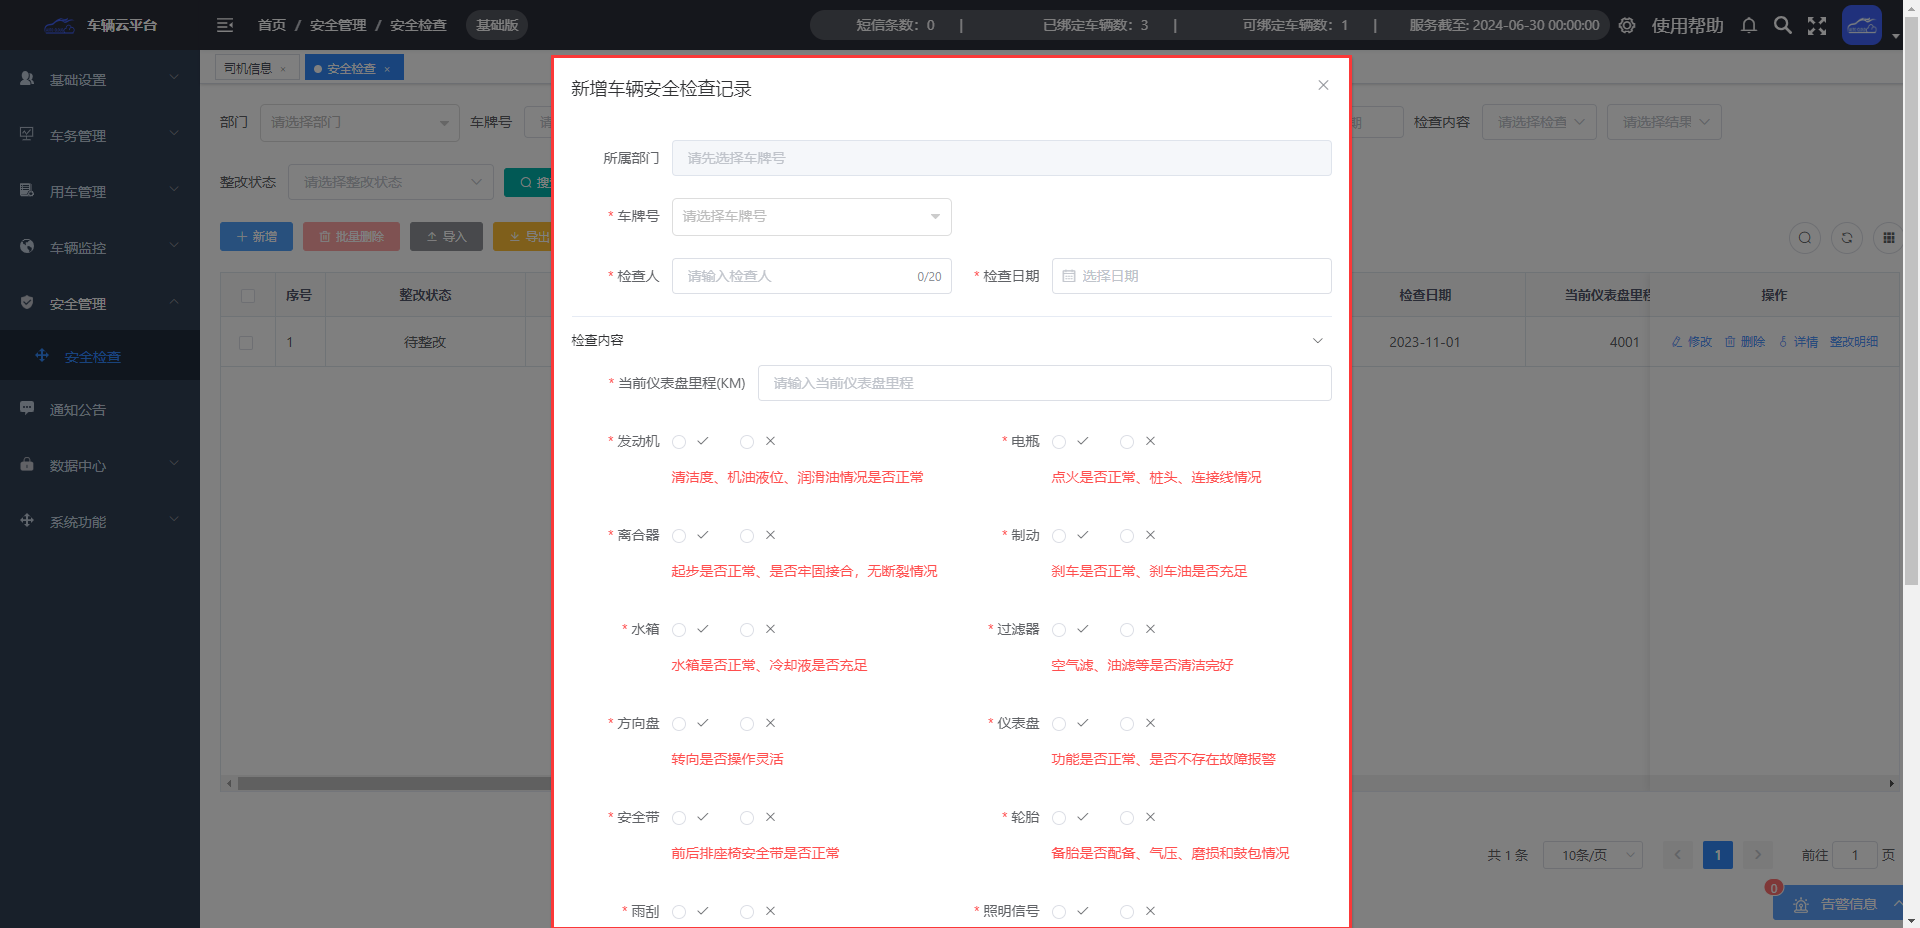Open notifications bell icon
Image resolution: width=1920 pixels, height=928 pixels.
[x=1749, y=25]
